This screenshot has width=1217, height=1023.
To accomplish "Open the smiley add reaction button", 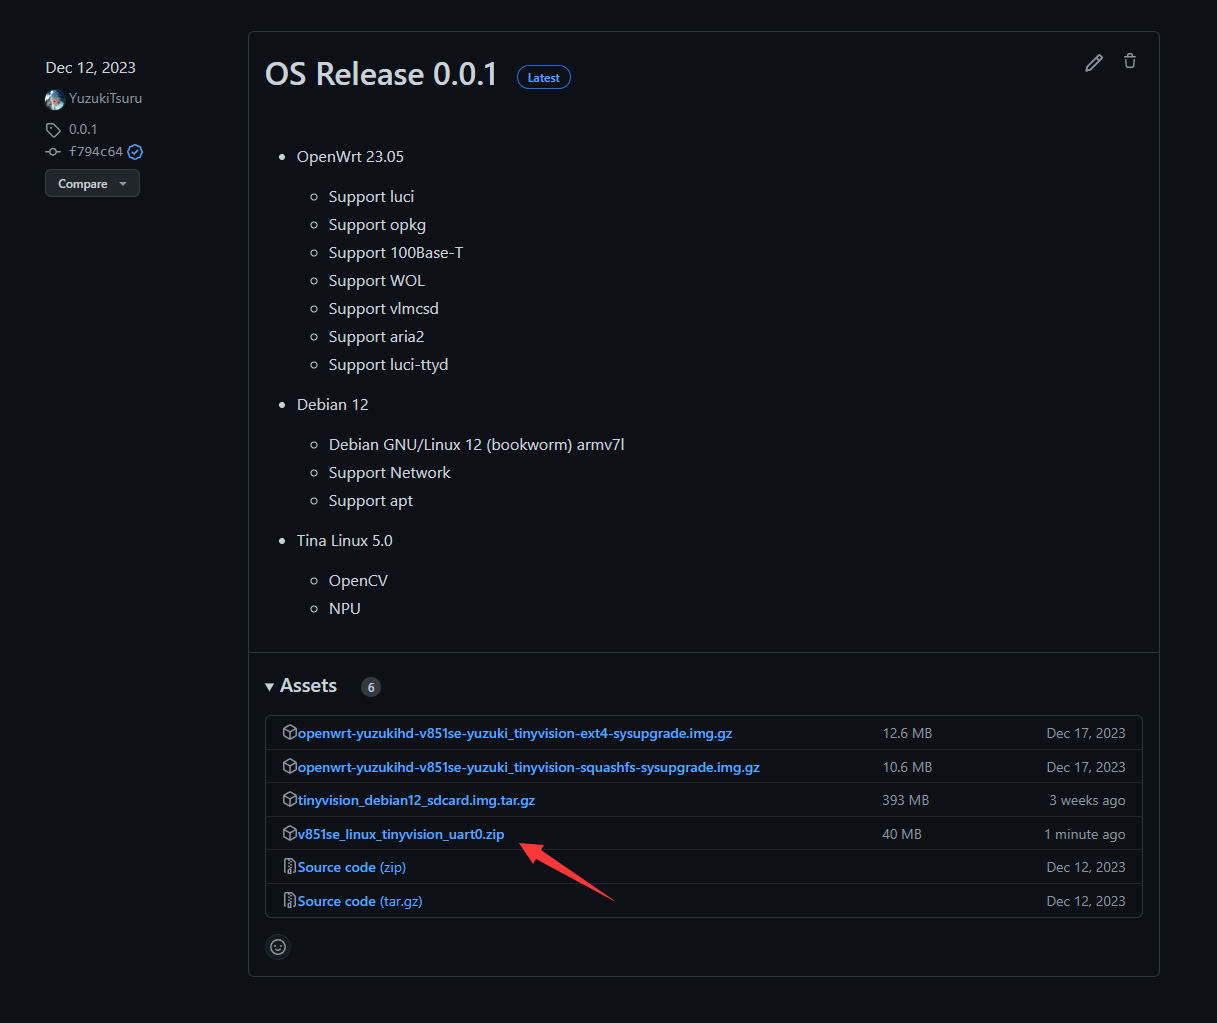I will click(278, 947).
